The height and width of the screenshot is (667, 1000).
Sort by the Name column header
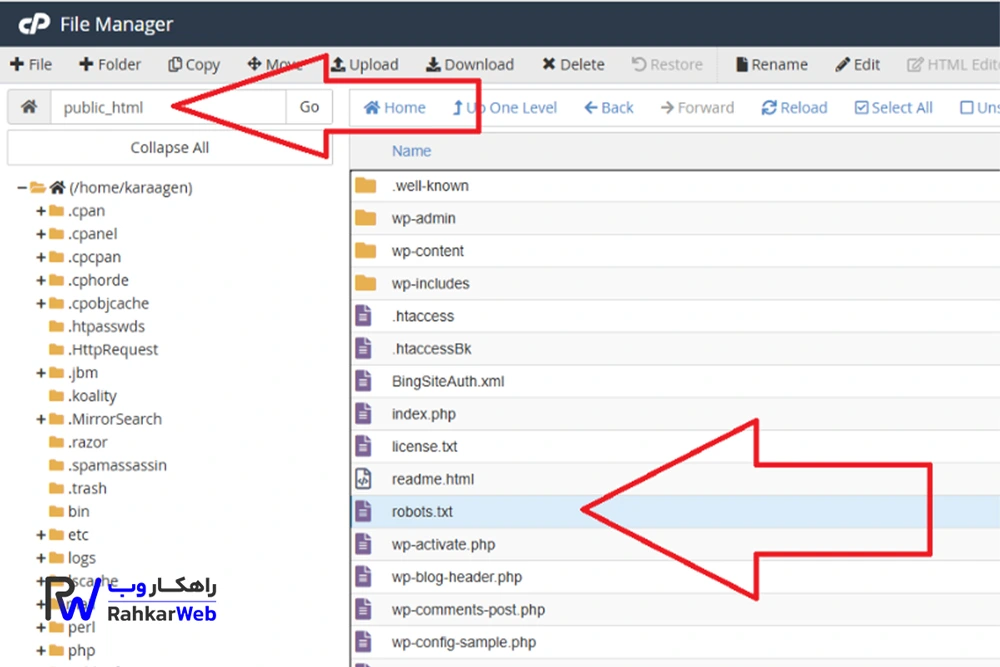[411, 151]
